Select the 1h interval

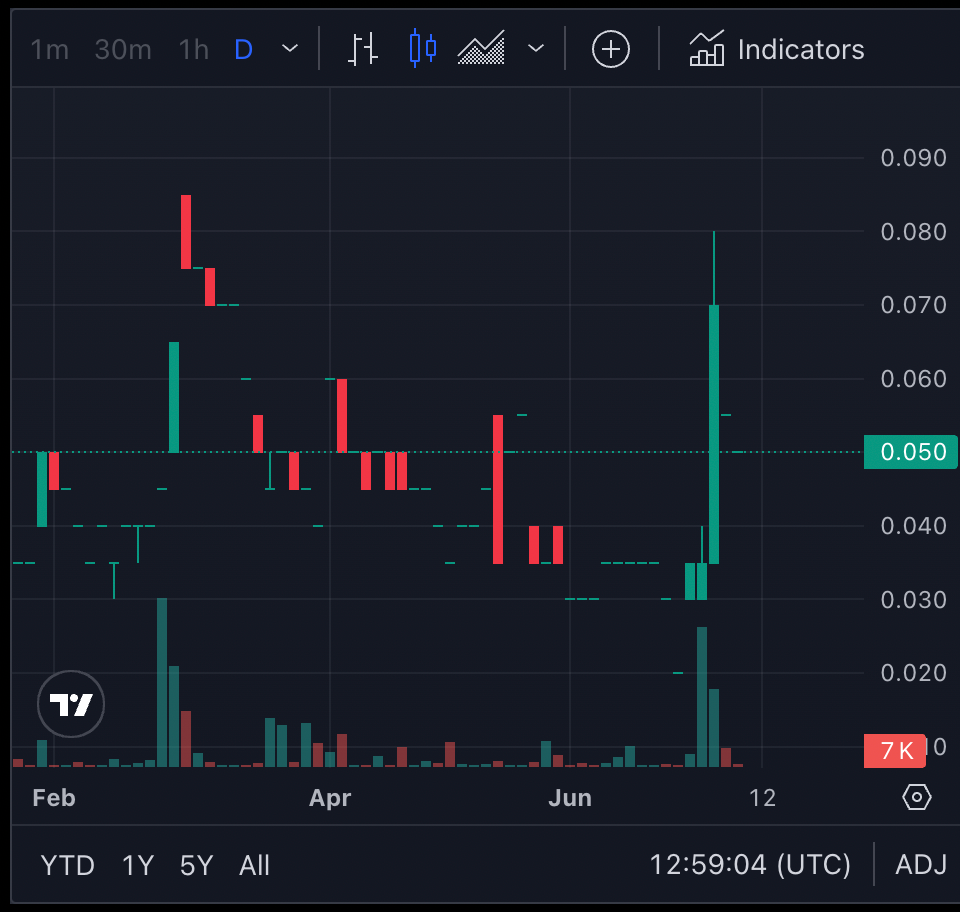tap(193, 49)
